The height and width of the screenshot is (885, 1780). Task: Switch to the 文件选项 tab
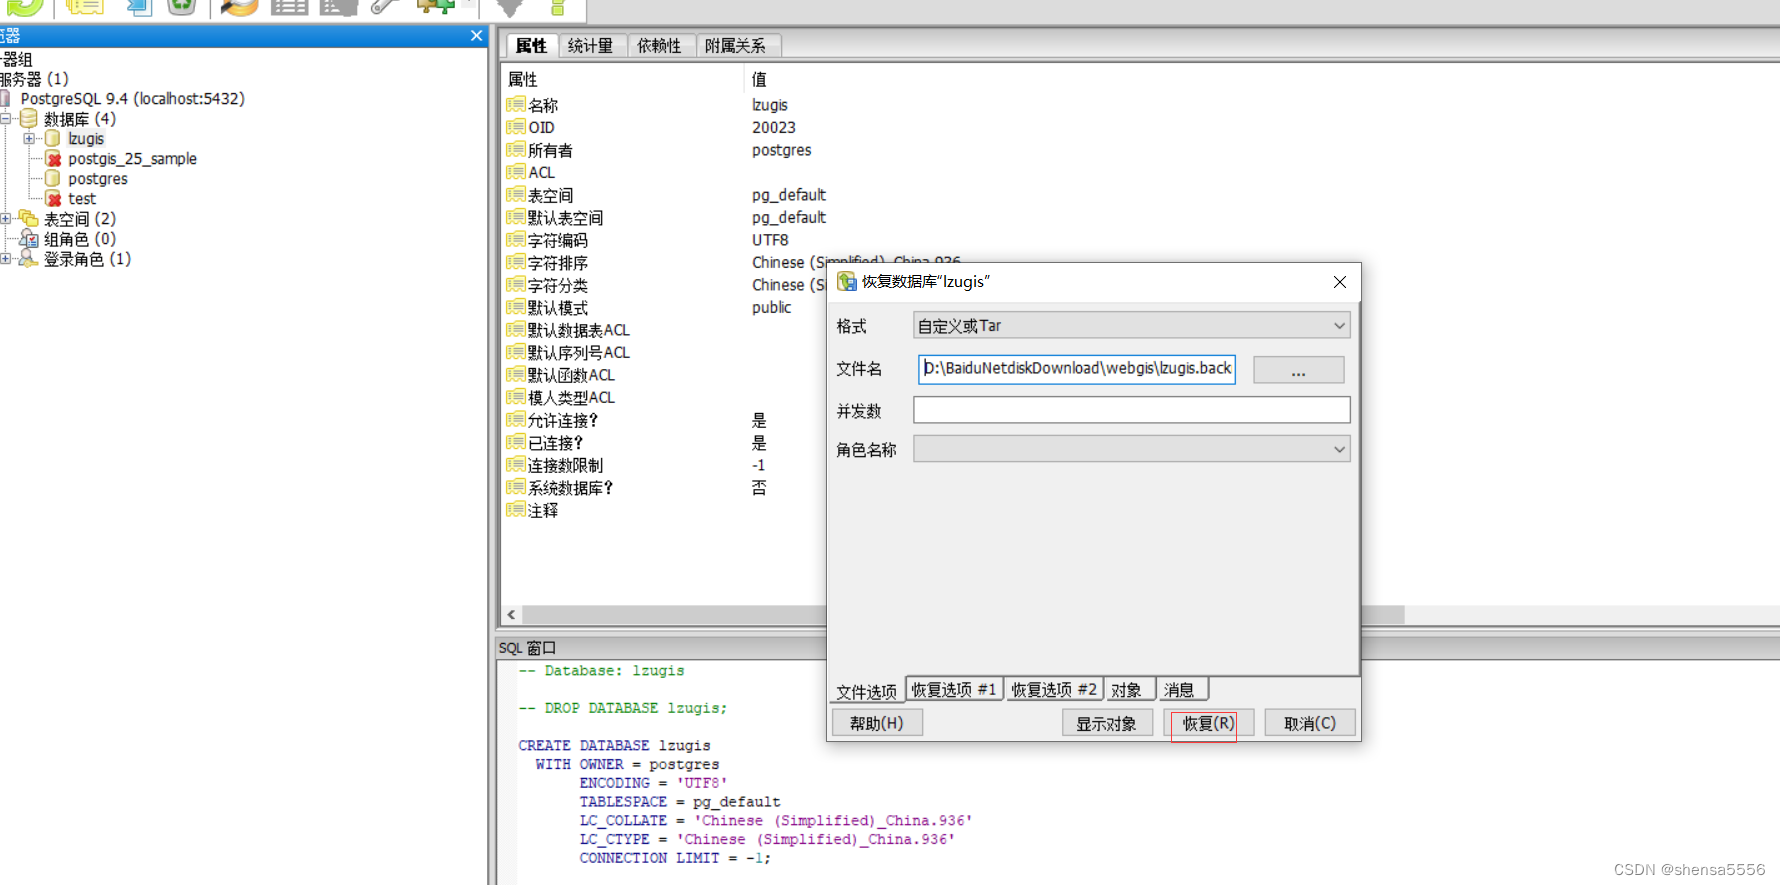point(866,691)
